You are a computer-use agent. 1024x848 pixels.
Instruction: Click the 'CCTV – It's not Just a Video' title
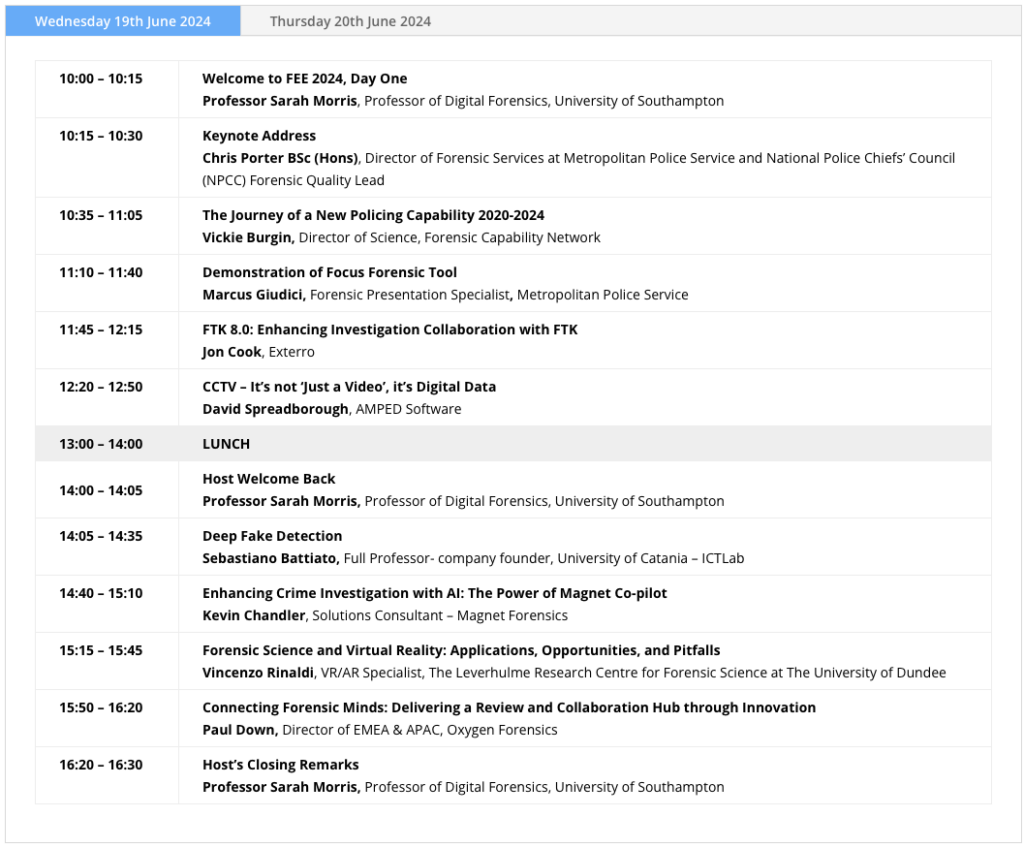click(x=349, y=387)
